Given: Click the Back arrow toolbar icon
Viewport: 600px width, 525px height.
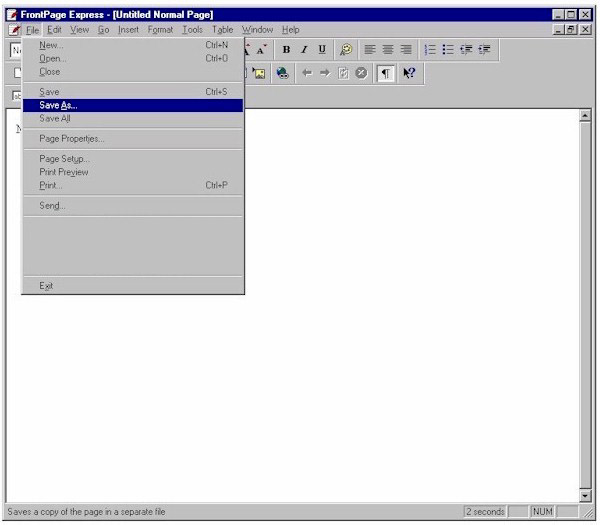Looking at the screenshot, I should pos(307,73).
